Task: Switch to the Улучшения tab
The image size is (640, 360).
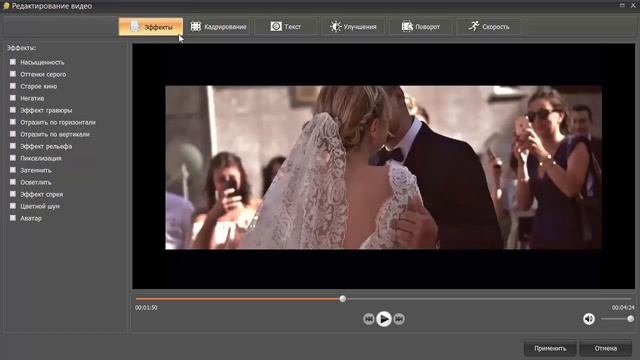Action: 353,27
